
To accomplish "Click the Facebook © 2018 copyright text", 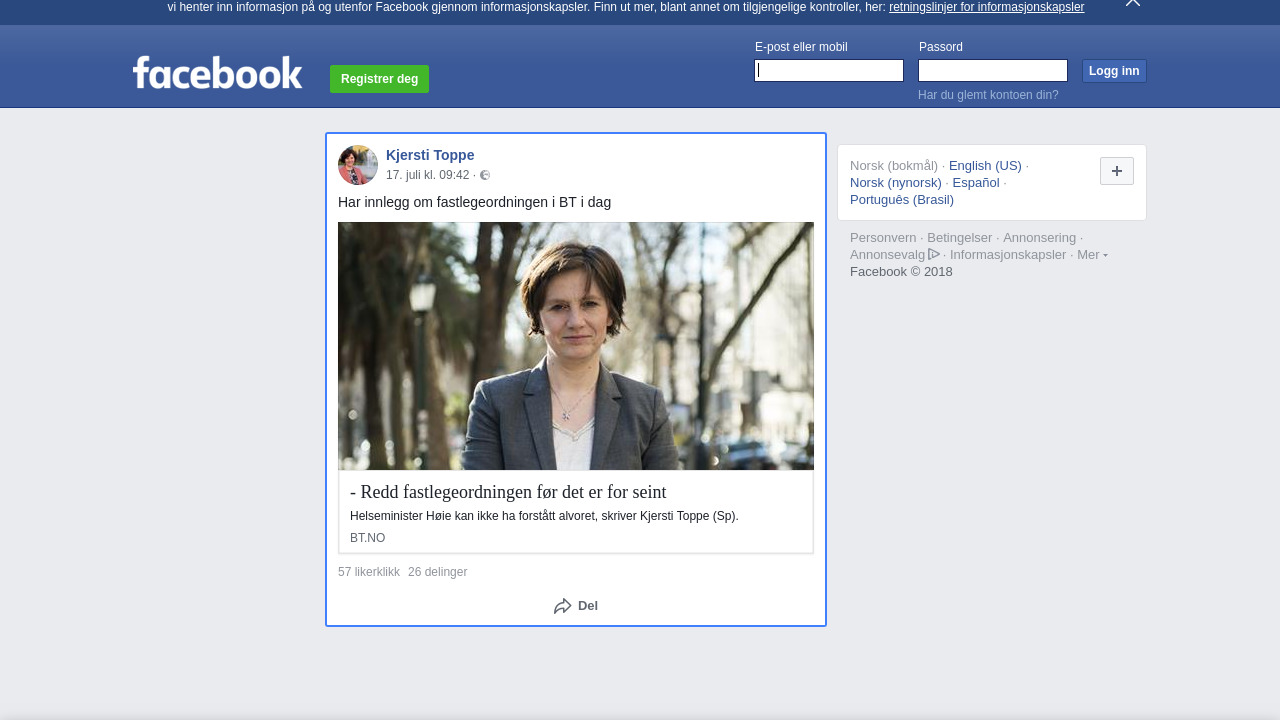I will 901,272.
